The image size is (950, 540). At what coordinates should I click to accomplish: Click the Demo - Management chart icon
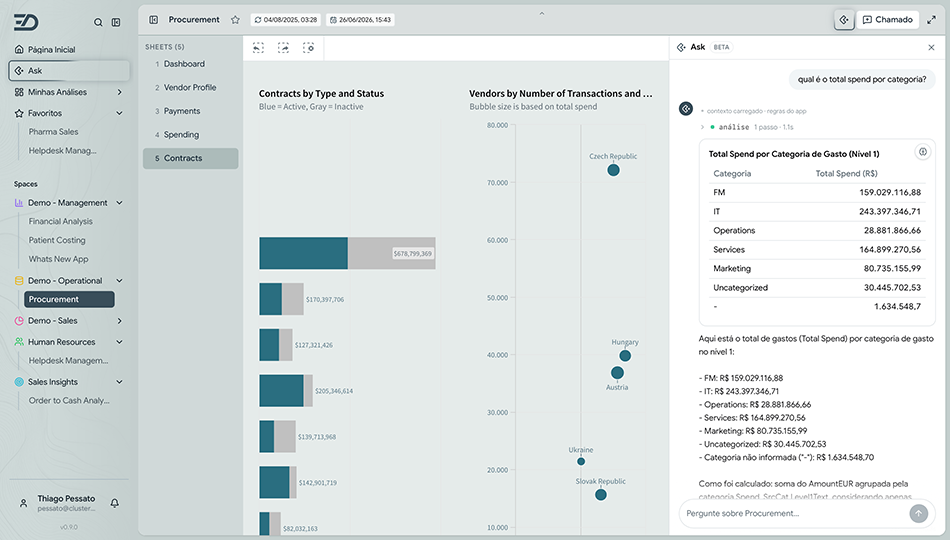19,203
